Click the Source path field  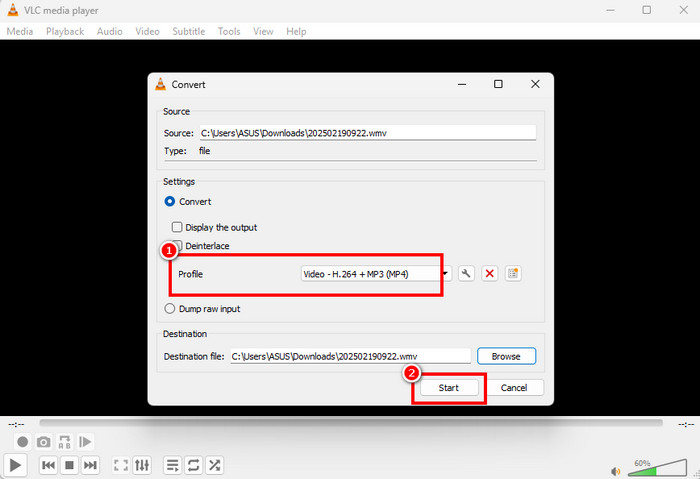pos(367,133)
